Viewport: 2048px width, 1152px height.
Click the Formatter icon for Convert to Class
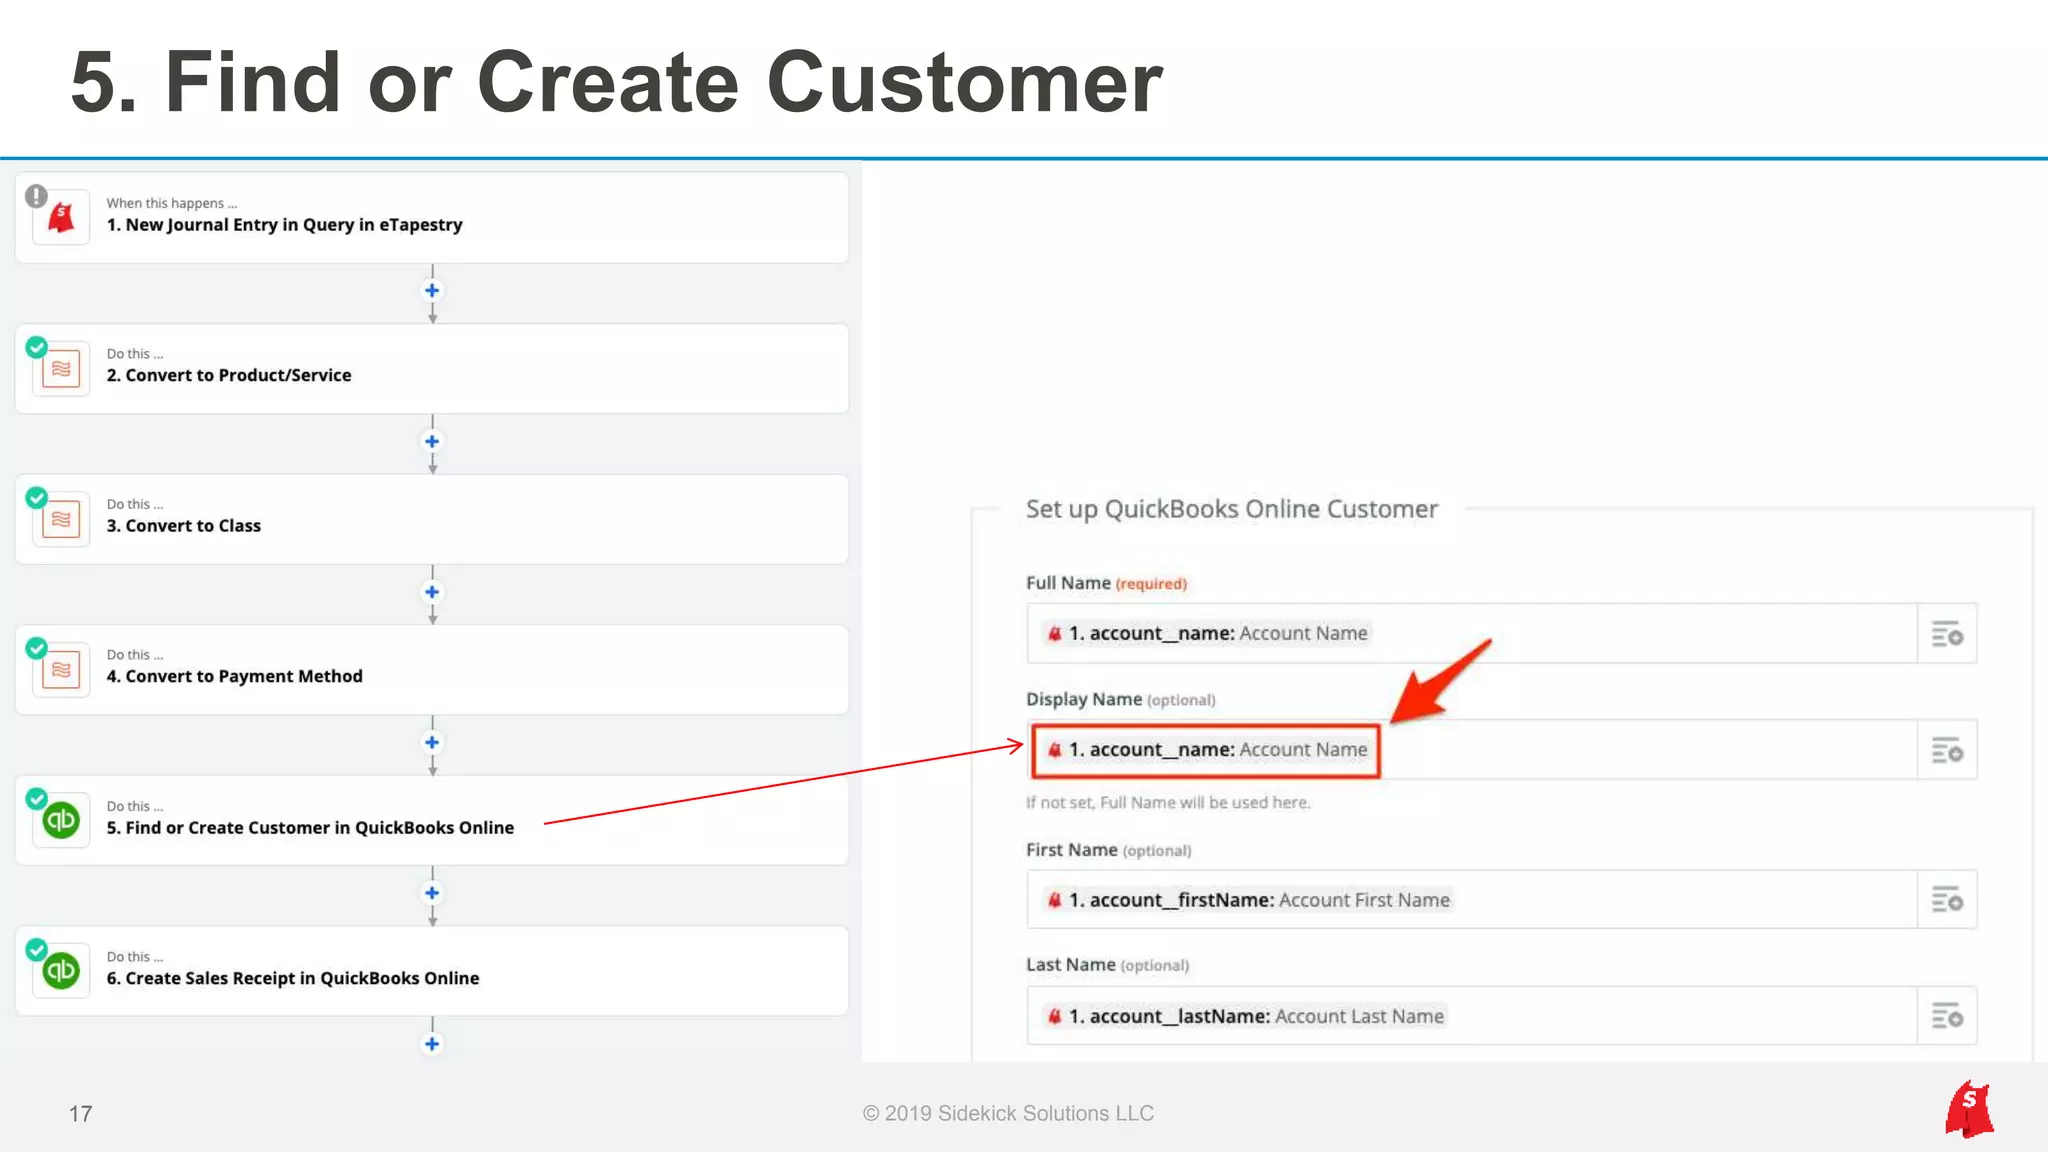[x=61, y=519]
